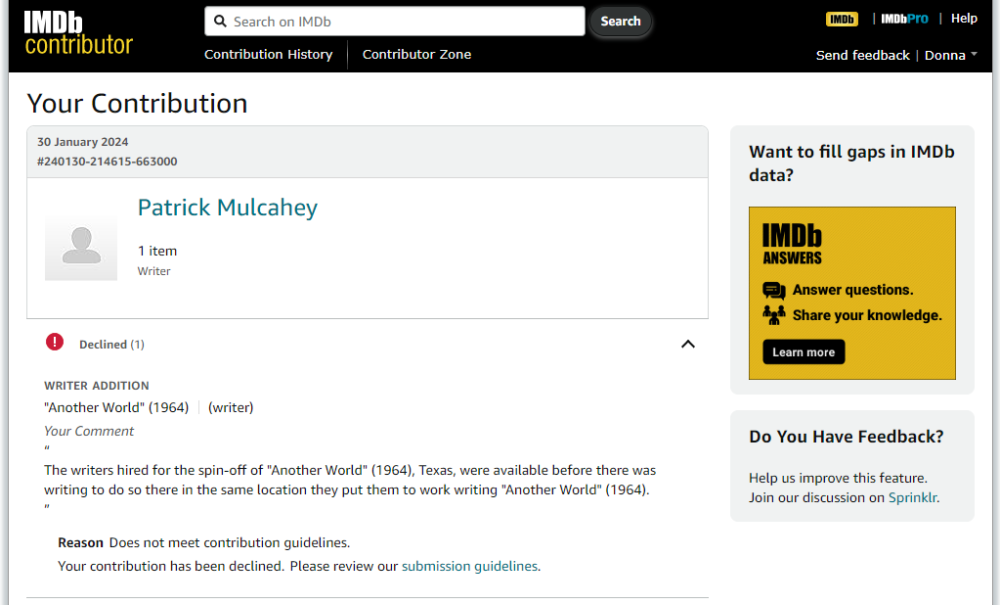1000x605 pixels.
Task: Switch to the Contribution History tab
Action: coord(268,54)
